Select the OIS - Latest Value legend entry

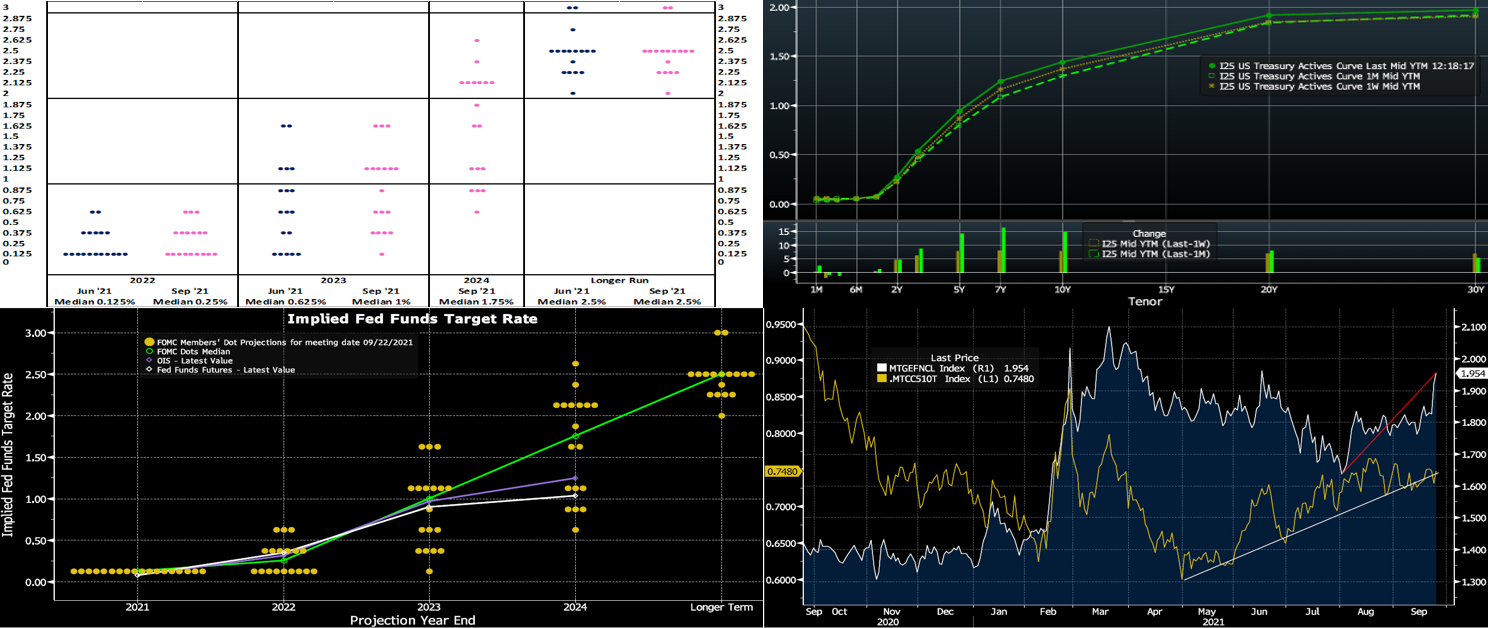coord(202,361)
